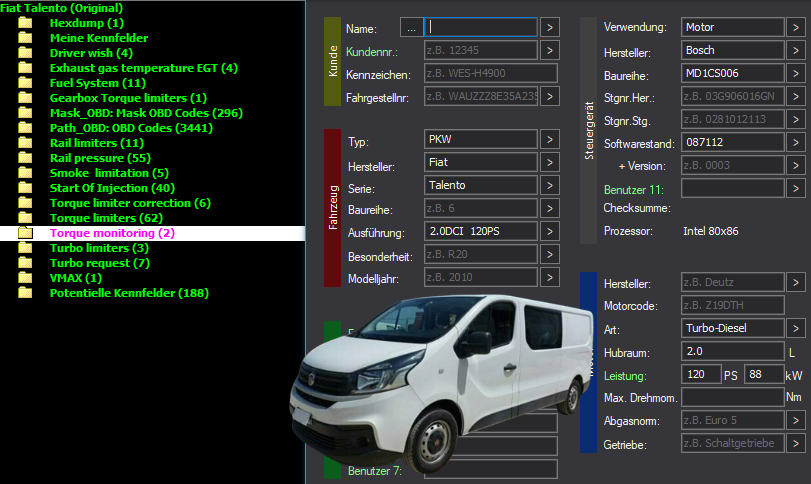The height and width of the screenshot is (484, 811).
Task: Open the Verwendung Motor dropdown arrow
Action: click(796, 27)
